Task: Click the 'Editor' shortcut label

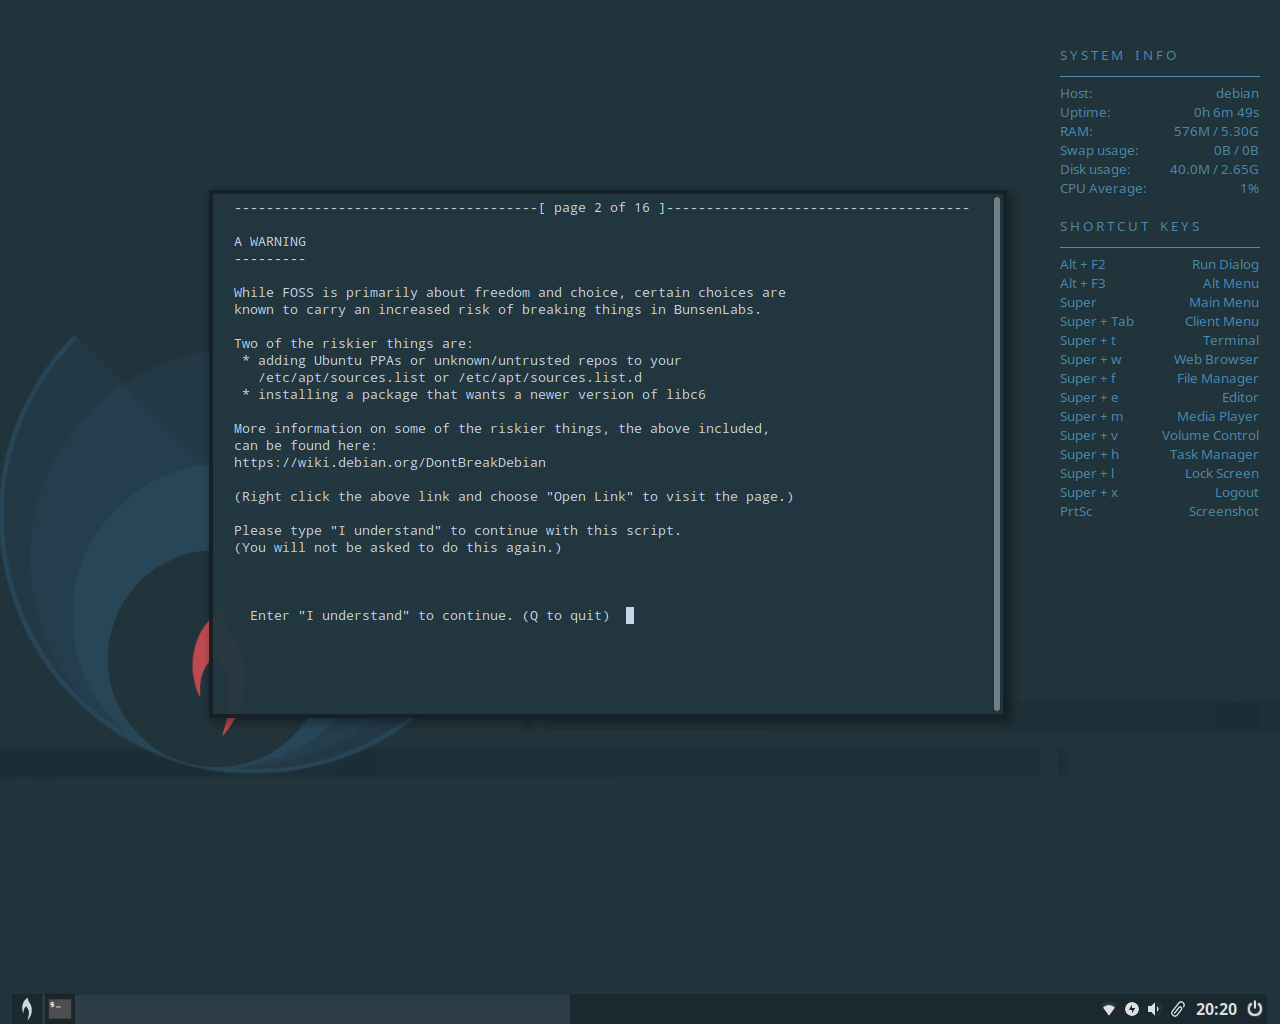Action: [x=1240, y=397]
